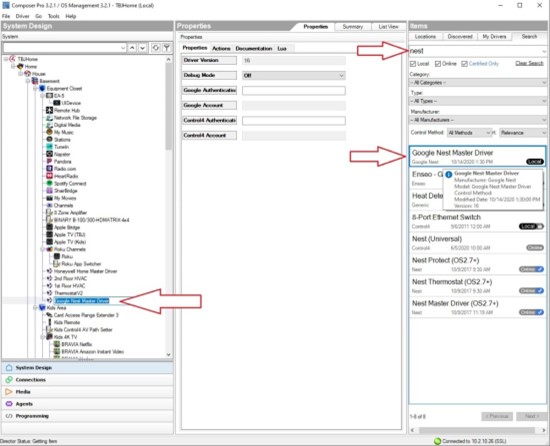
Task: Click the Previous page button
Action: click(x=497, y=416)
